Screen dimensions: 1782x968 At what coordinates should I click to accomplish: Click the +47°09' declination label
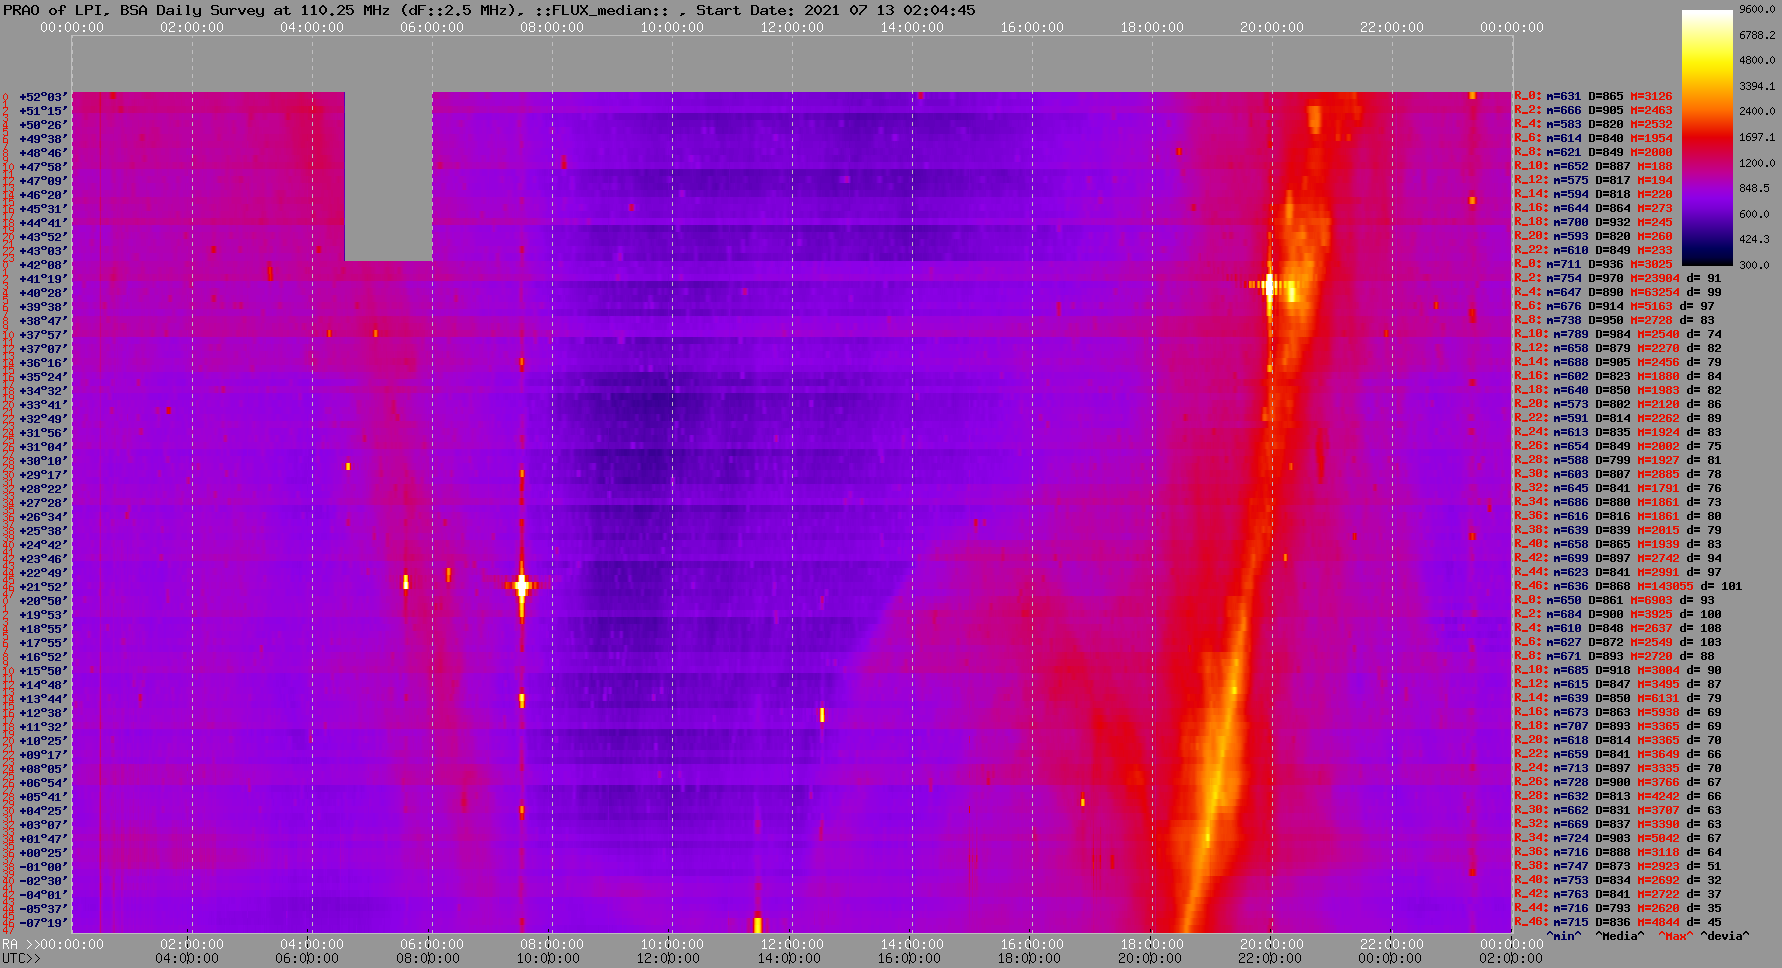(43, 181)
